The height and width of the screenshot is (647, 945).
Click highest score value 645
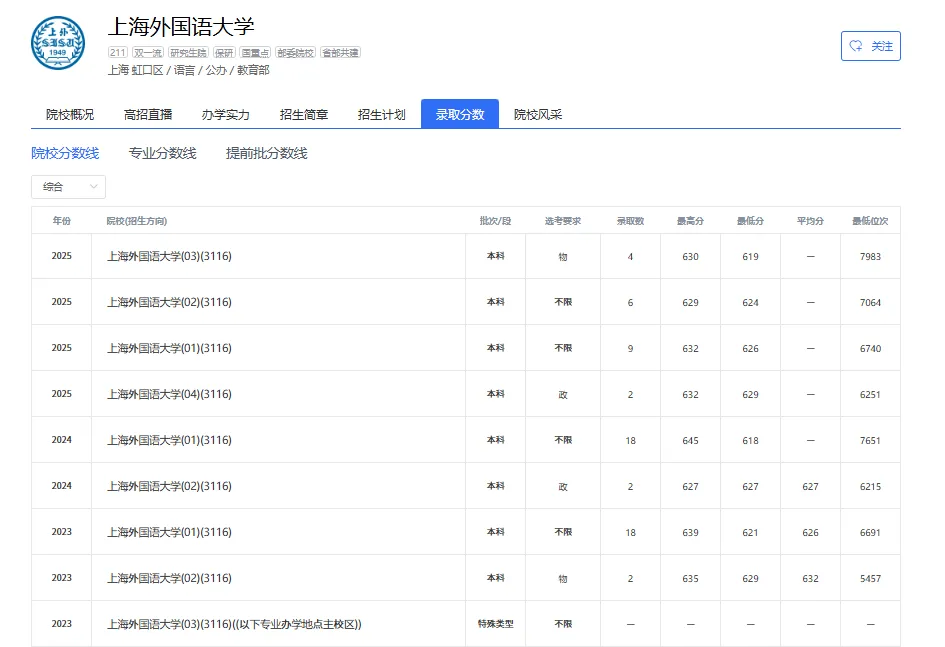(x=690, y=440)
